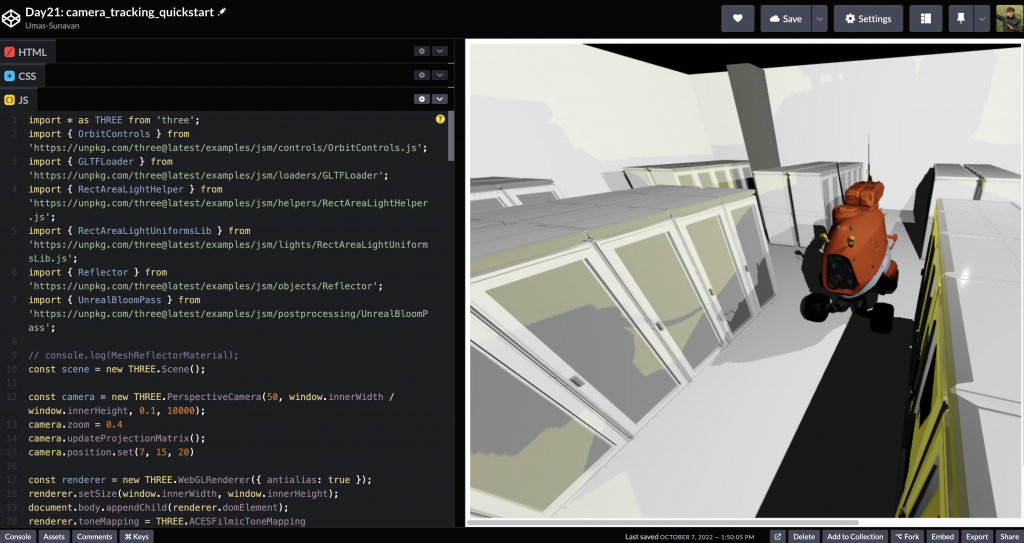Open the Console panel

(18, 536)
